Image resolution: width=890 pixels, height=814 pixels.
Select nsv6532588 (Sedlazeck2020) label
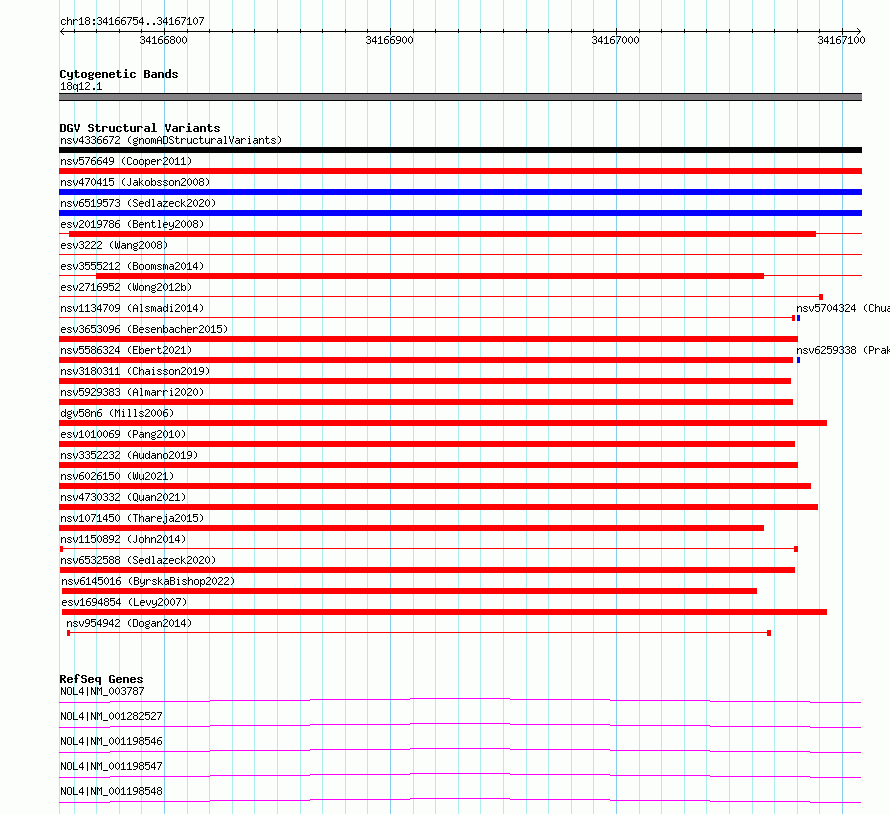pyautogui.click(x=138, y=560)
